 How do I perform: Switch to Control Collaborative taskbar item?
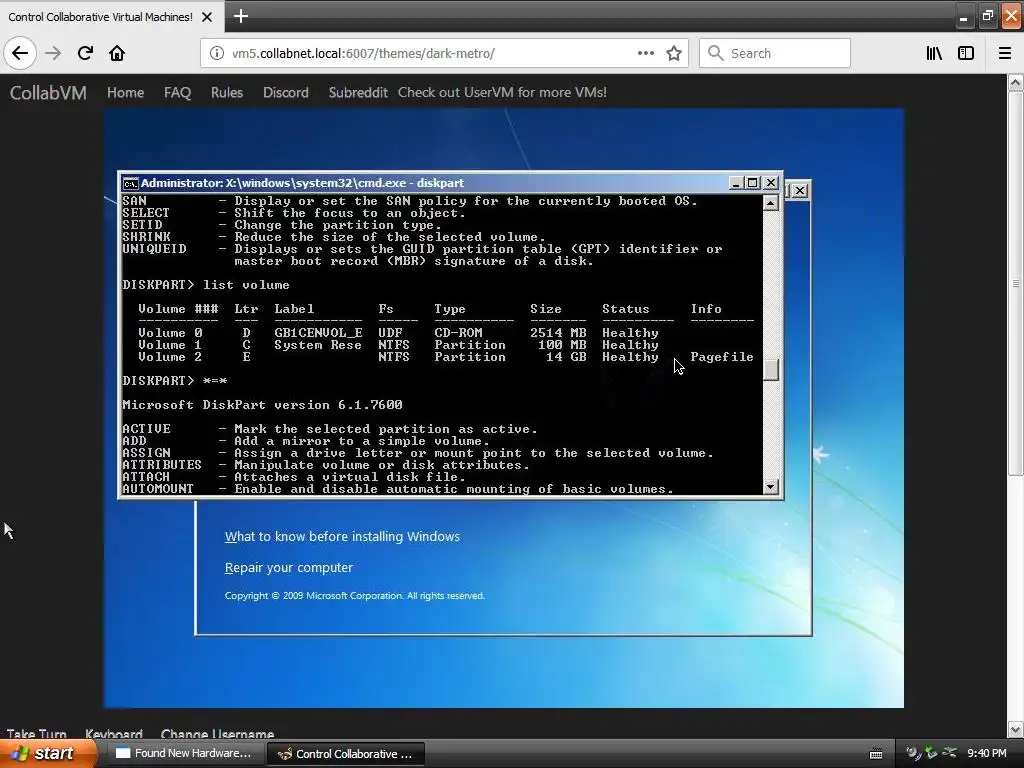click(x=346, y=754)
